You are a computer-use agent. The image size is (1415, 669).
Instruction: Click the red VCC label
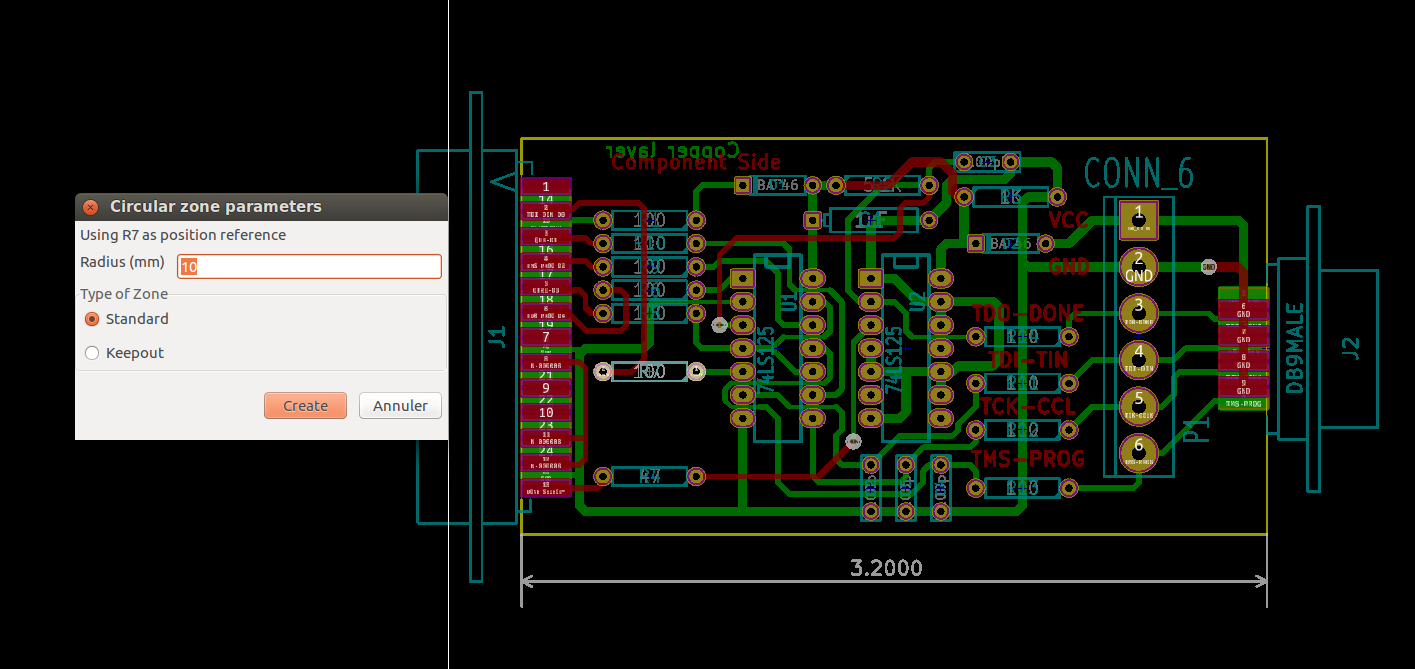[1068, 220]
